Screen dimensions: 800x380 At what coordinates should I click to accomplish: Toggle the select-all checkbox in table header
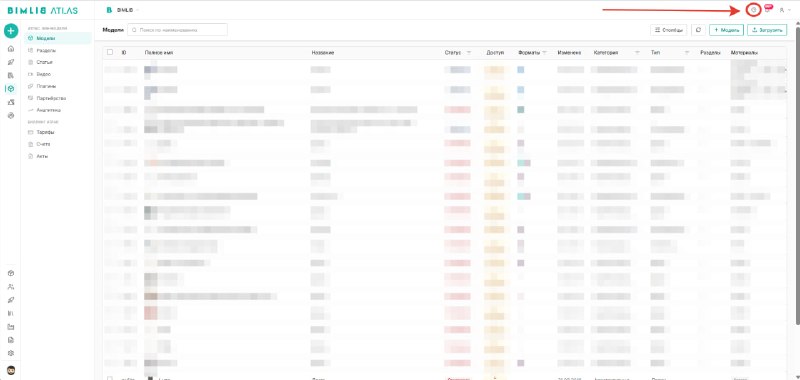point(110,52)
